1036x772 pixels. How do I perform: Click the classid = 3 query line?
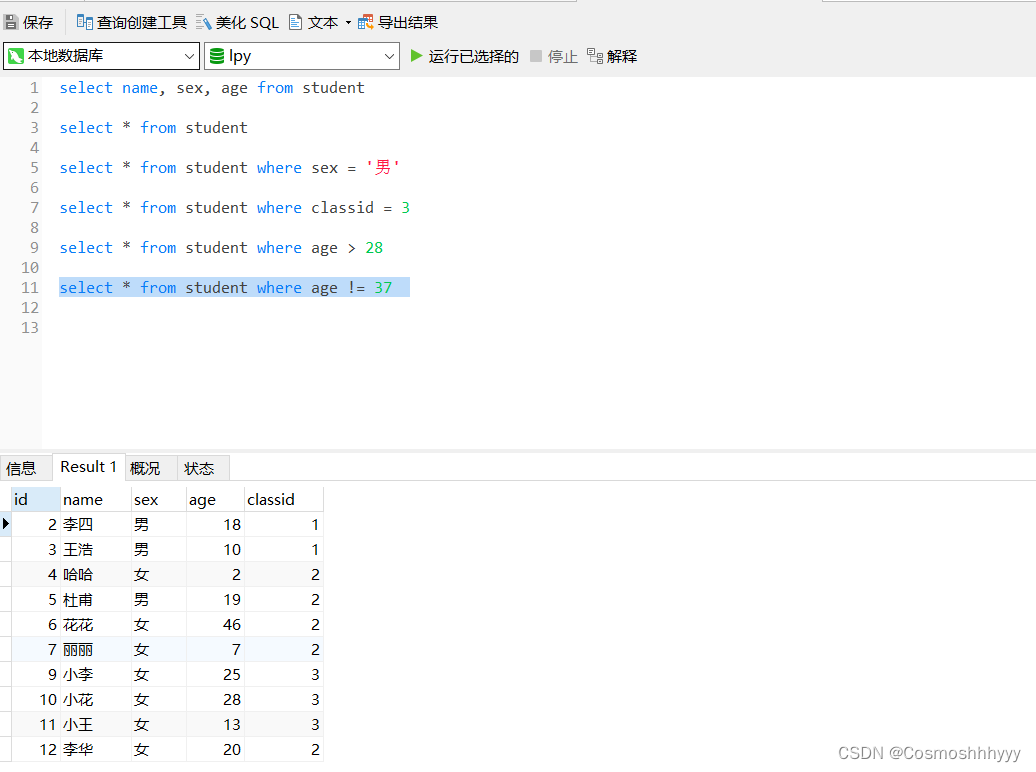[x=235, y=208]
